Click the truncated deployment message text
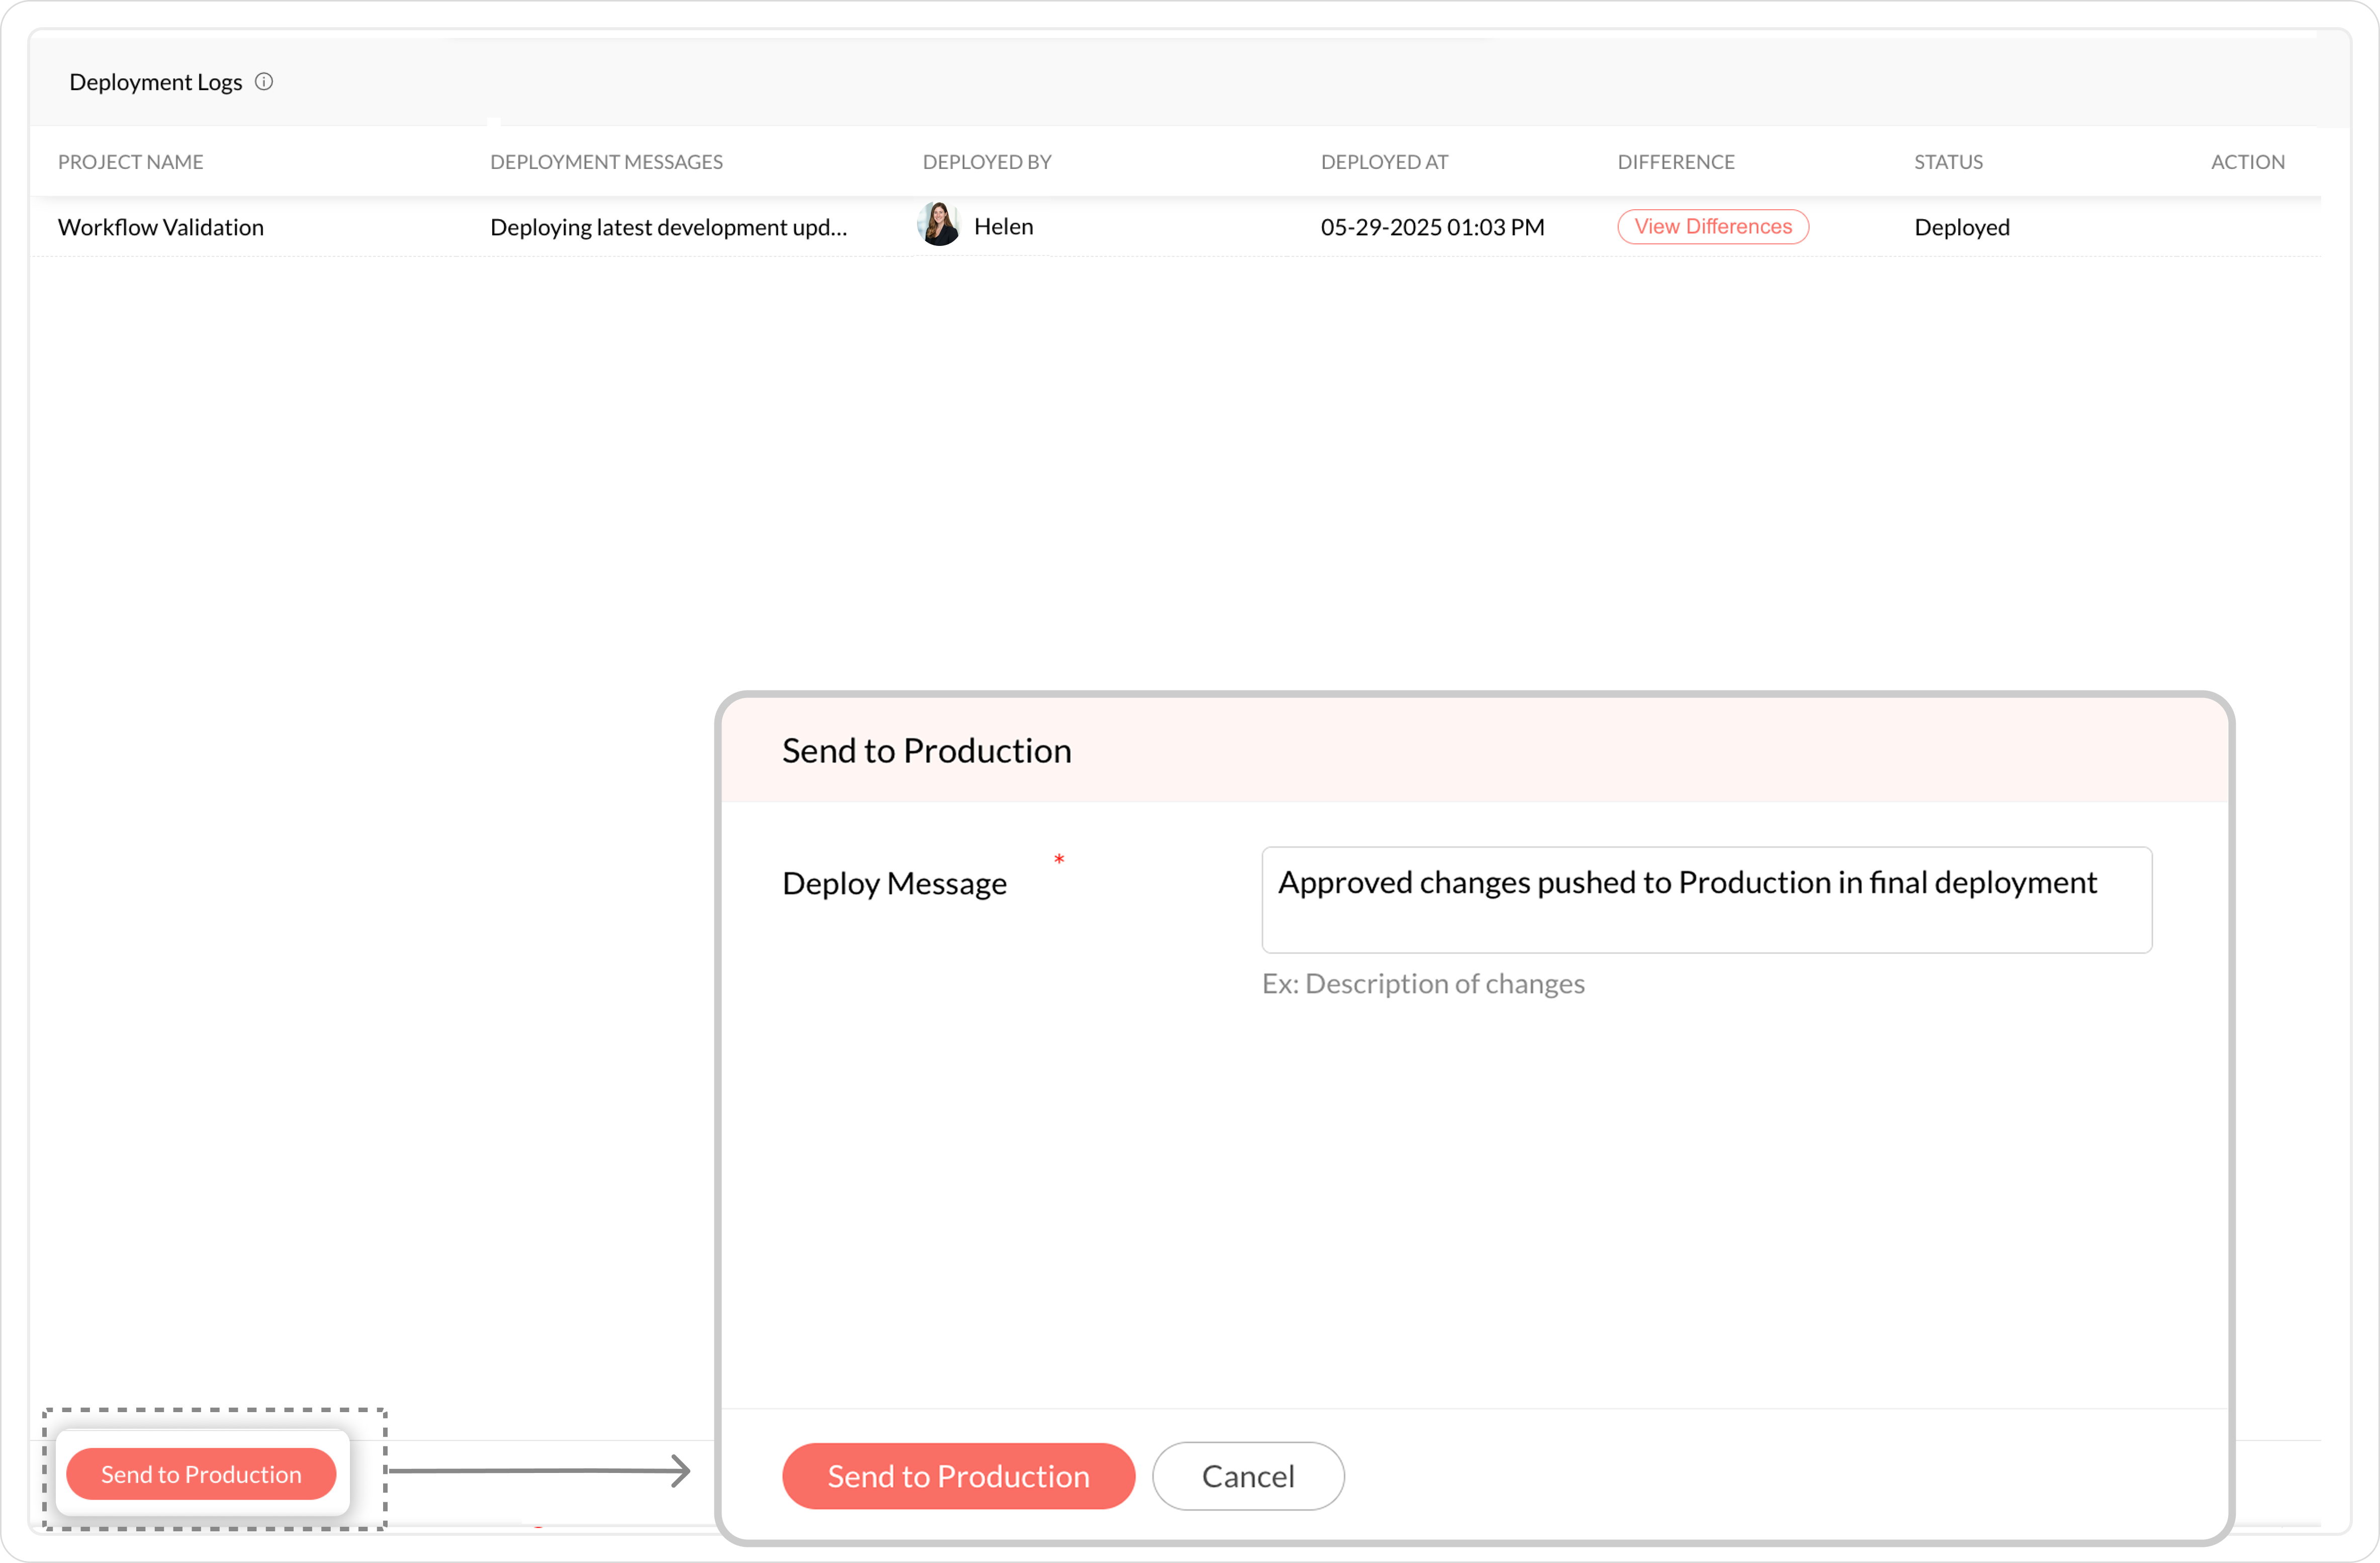Viewport: 2380px width, 1563px height. pos(668,227)
